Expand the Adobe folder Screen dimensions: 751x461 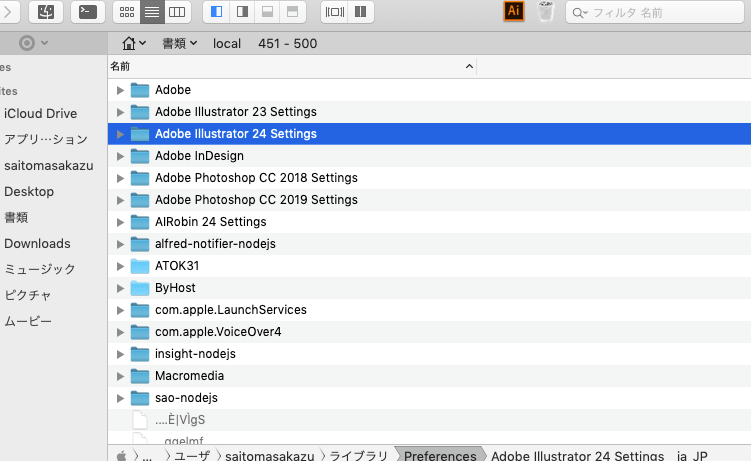click(120, 90)
